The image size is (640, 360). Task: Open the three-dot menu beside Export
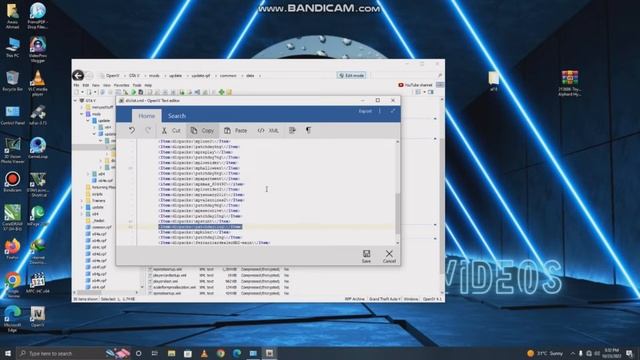pos(380,111)
